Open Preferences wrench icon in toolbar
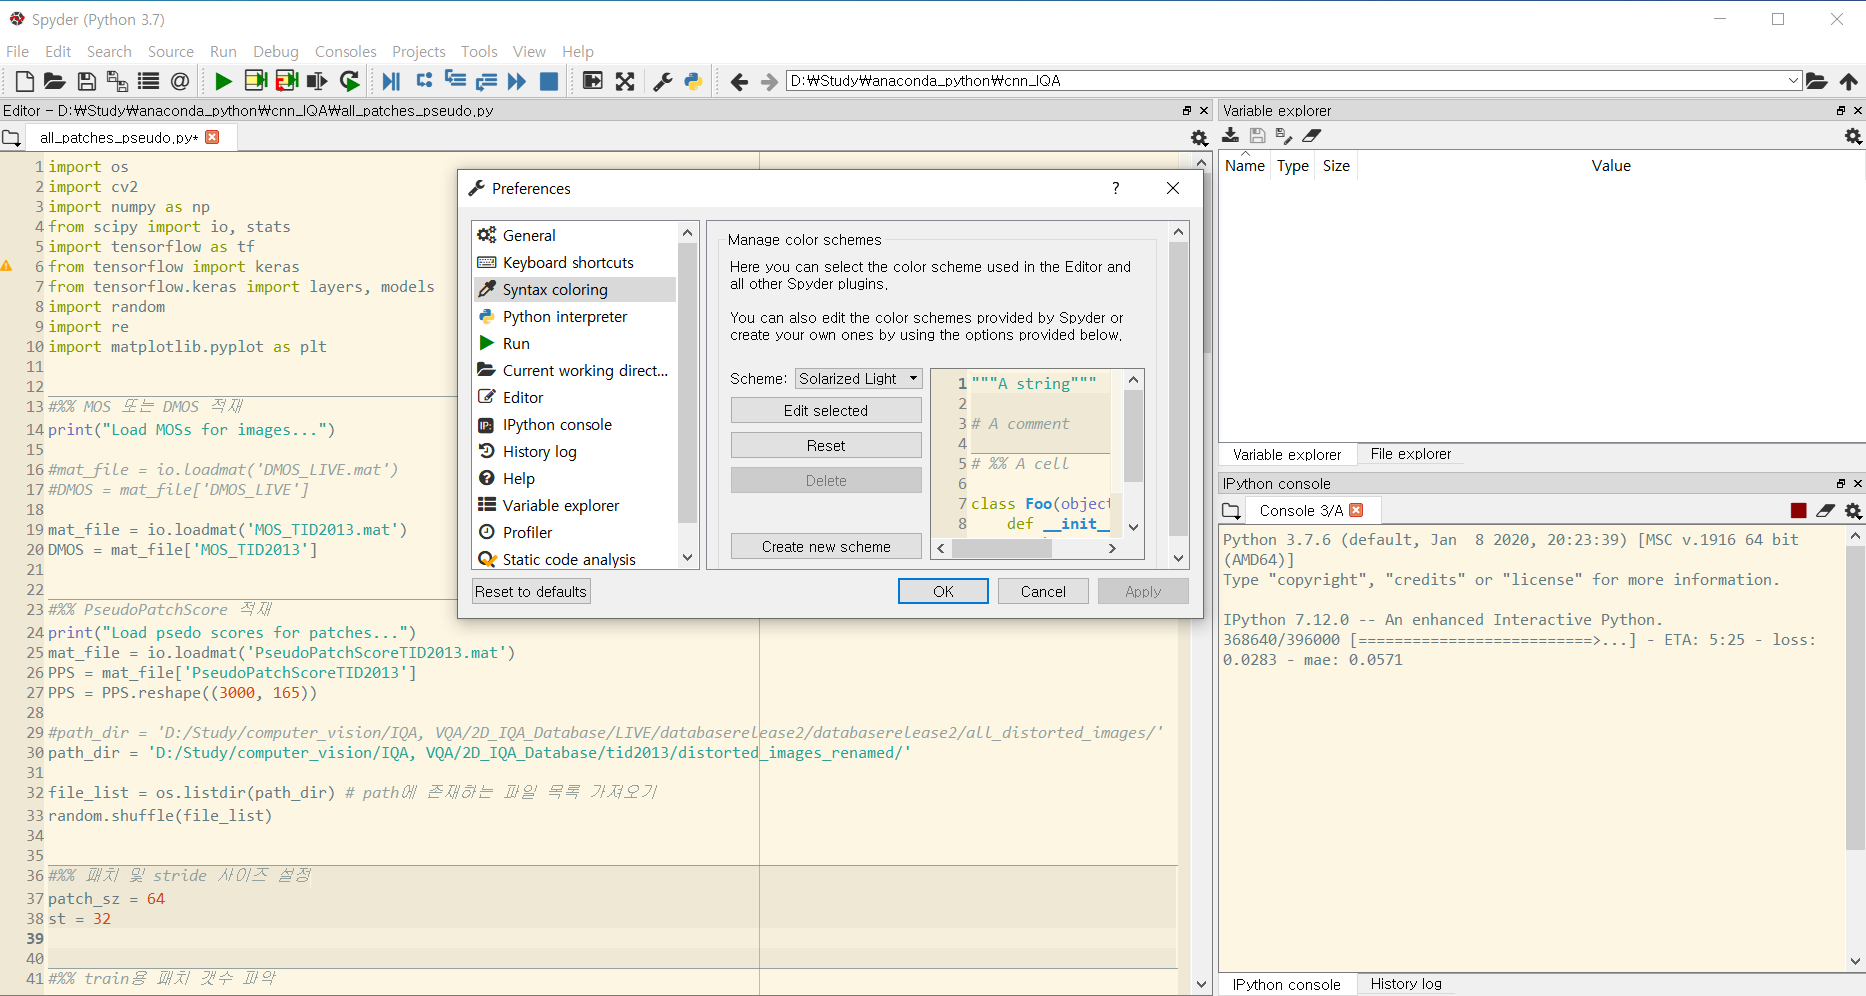The height and width of the screenshot is (996, 1866). [x=663, y=81]
